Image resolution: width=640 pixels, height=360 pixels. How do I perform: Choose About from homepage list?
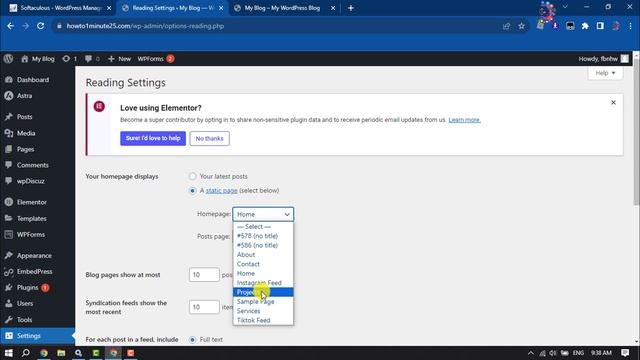263,255
